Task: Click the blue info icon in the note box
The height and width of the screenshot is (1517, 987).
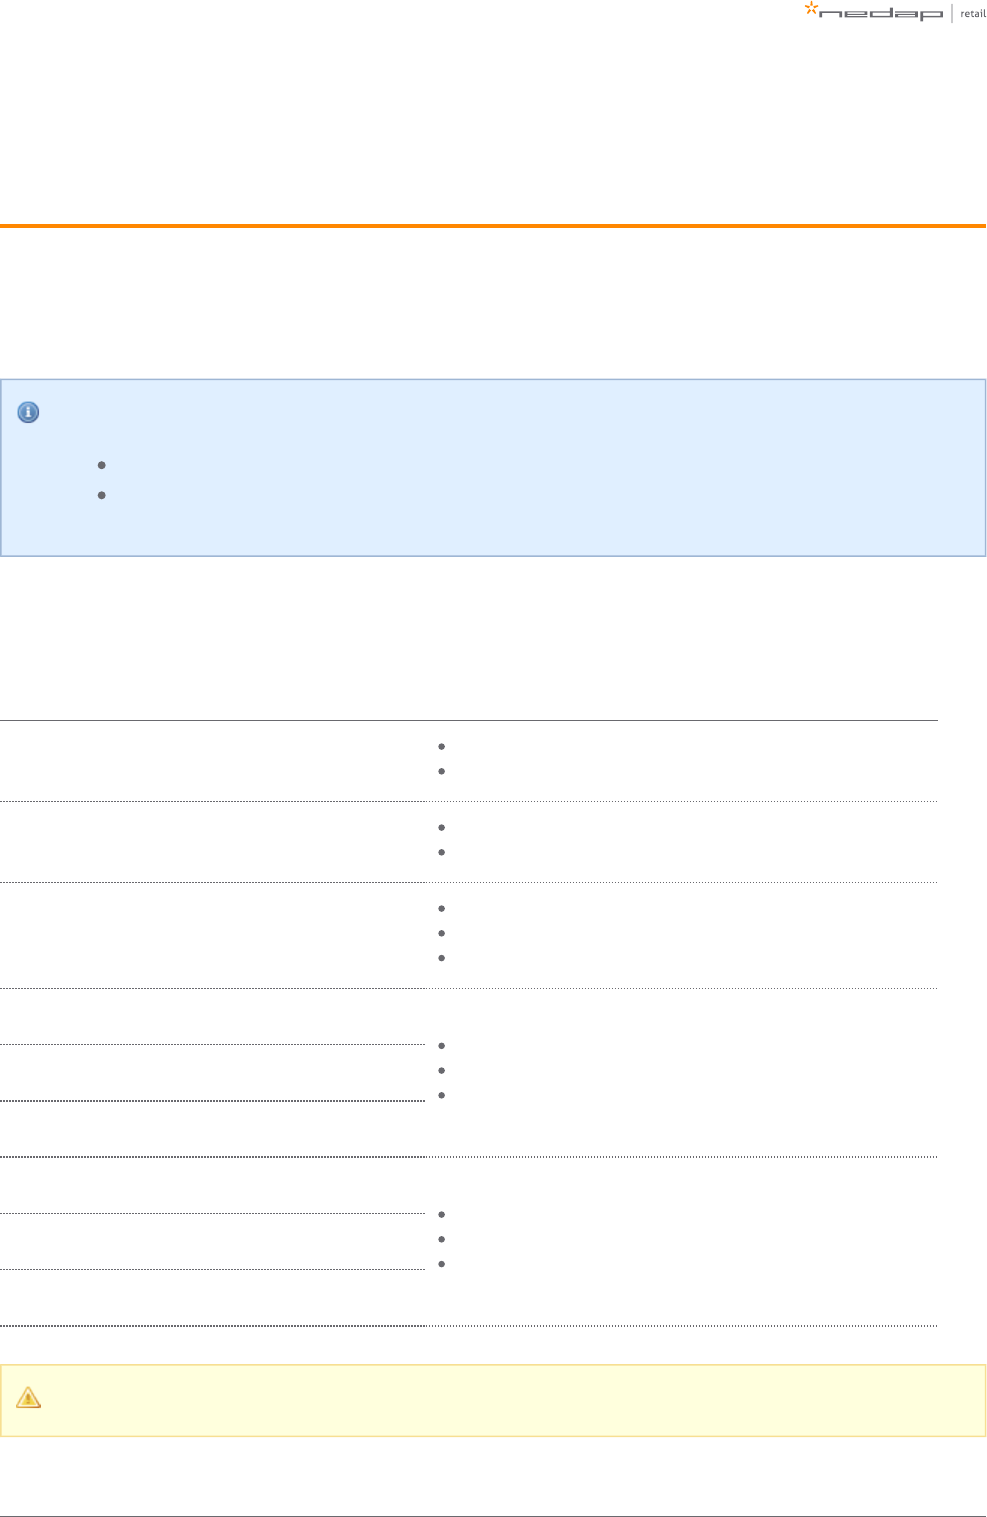Action: pyautogui.click(x=29, y=412)
